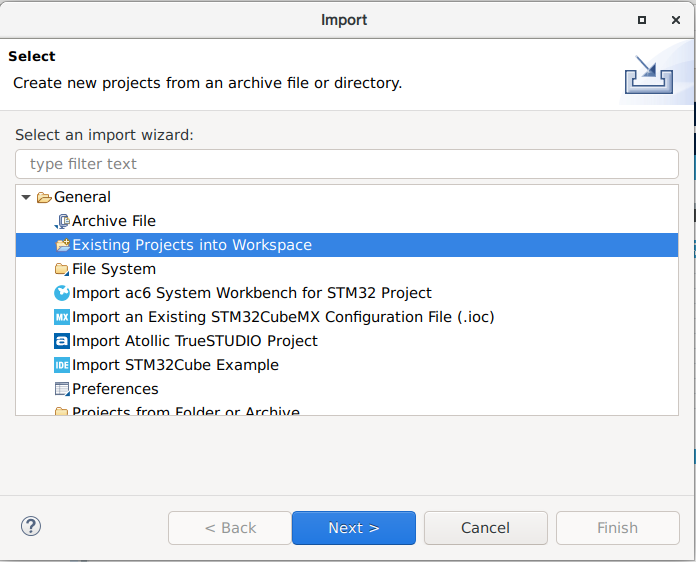The height and width of the screenshot is (562, 696).
Task: Click the General folder icon
Action: point(44,197)
